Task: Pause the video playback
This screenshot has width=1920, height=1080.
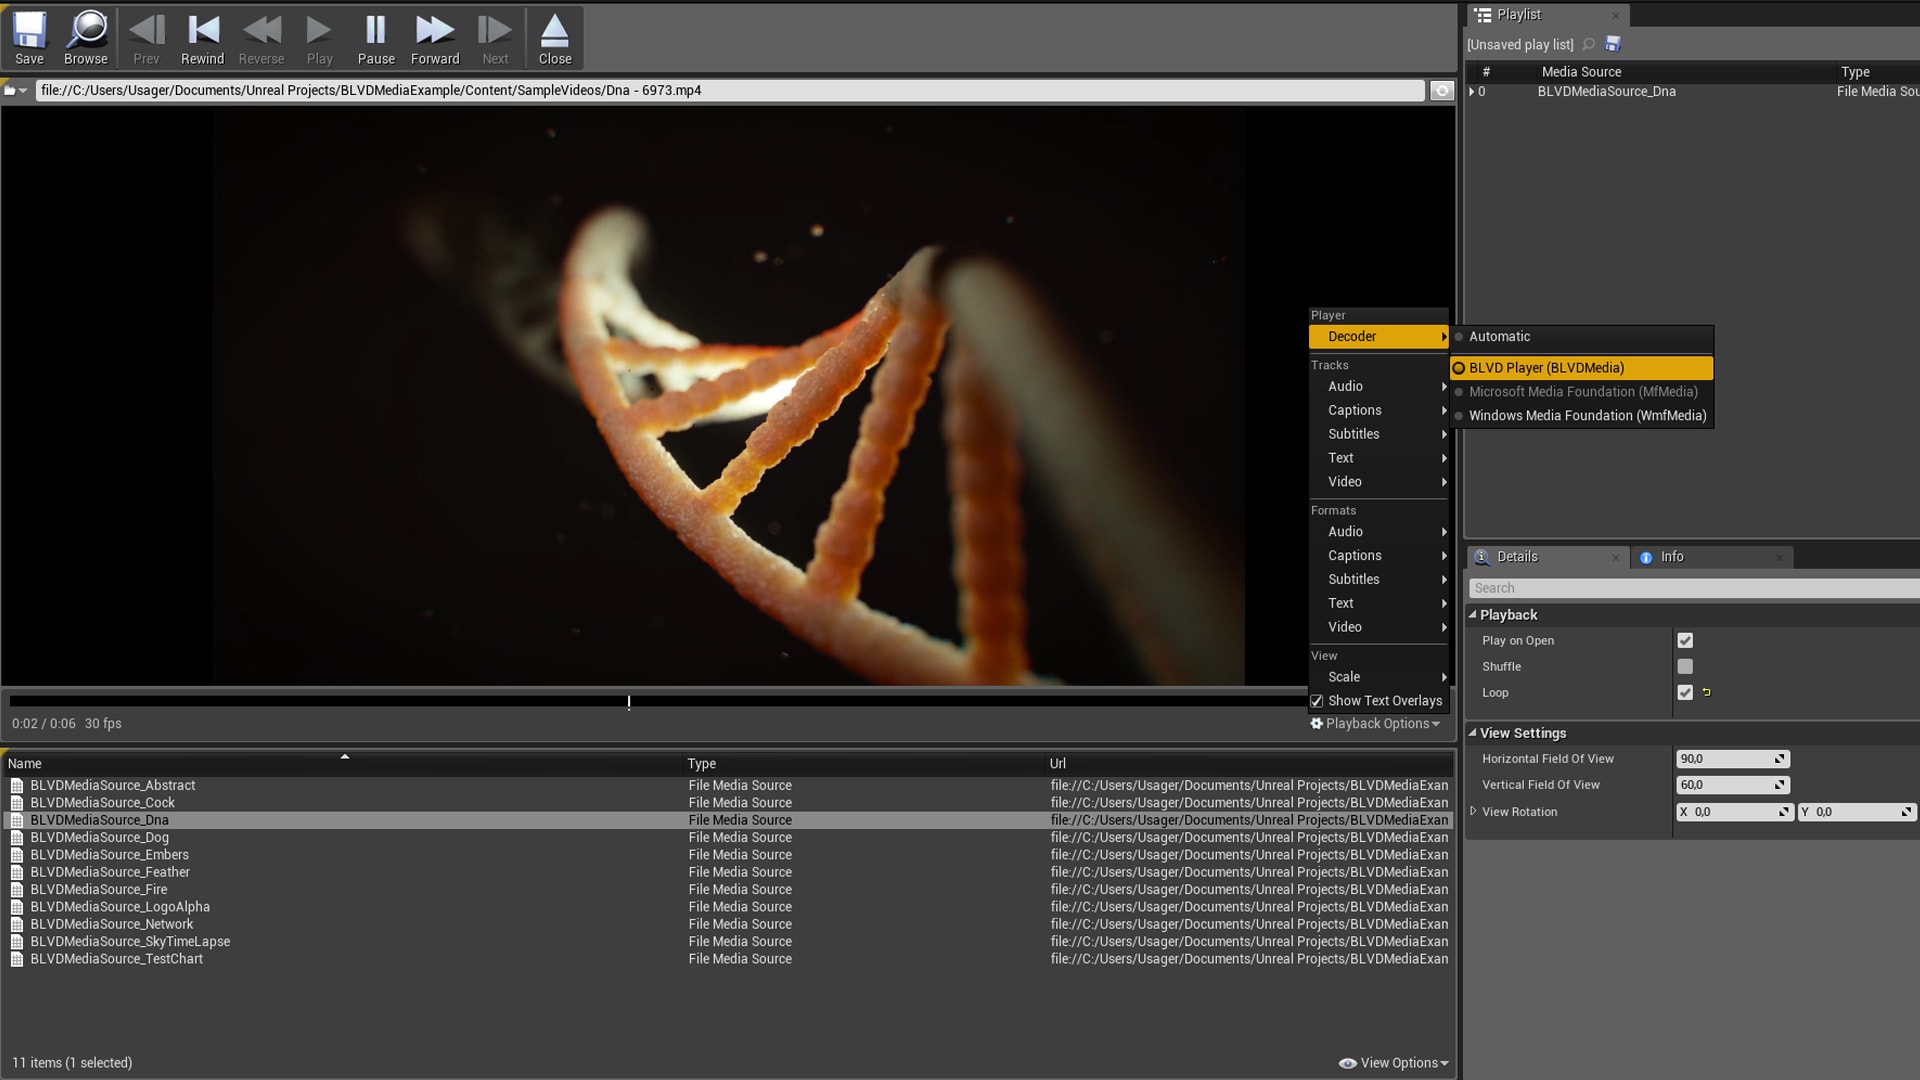Action: coord(376,38)
